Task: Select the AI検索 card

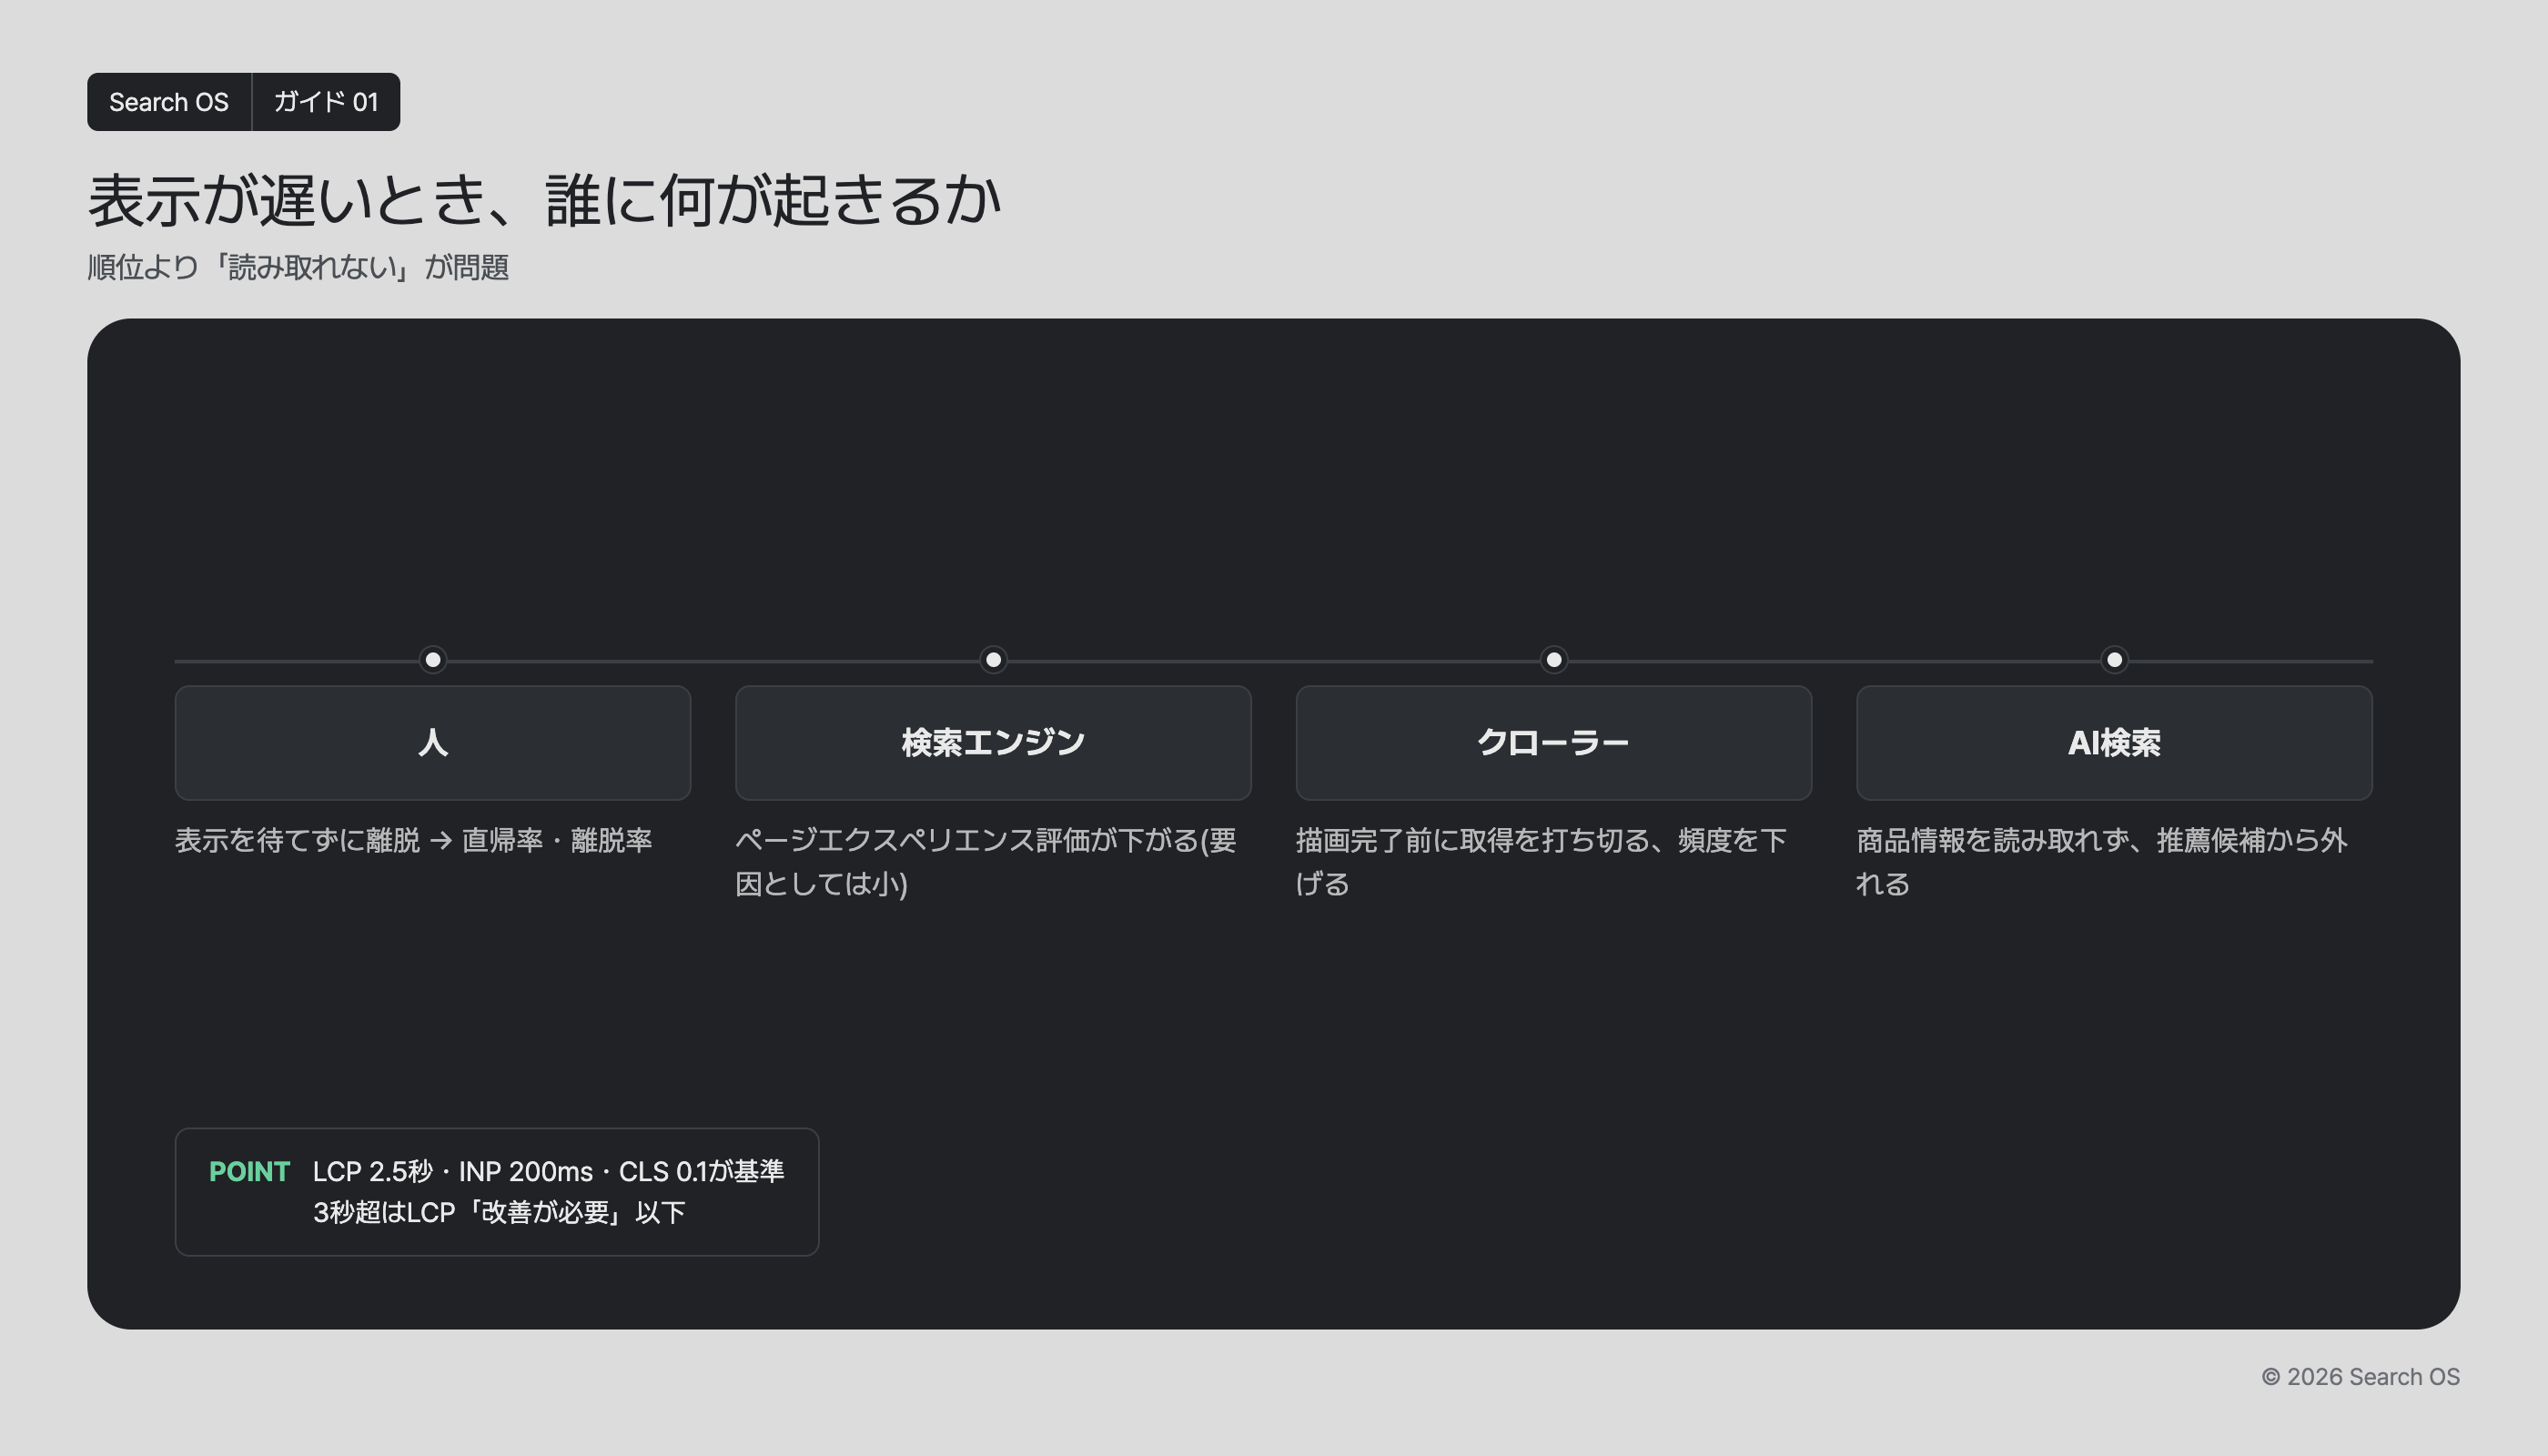Action: tap(2114, 743)
